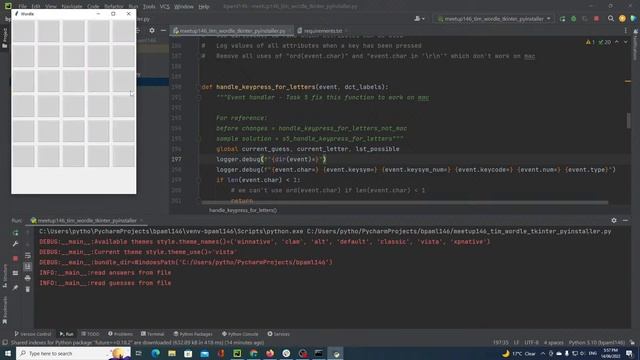Change the UTF-8 file encoding widget
The height and width of the screenshot is (360, 640).
(x=531, y=342)
